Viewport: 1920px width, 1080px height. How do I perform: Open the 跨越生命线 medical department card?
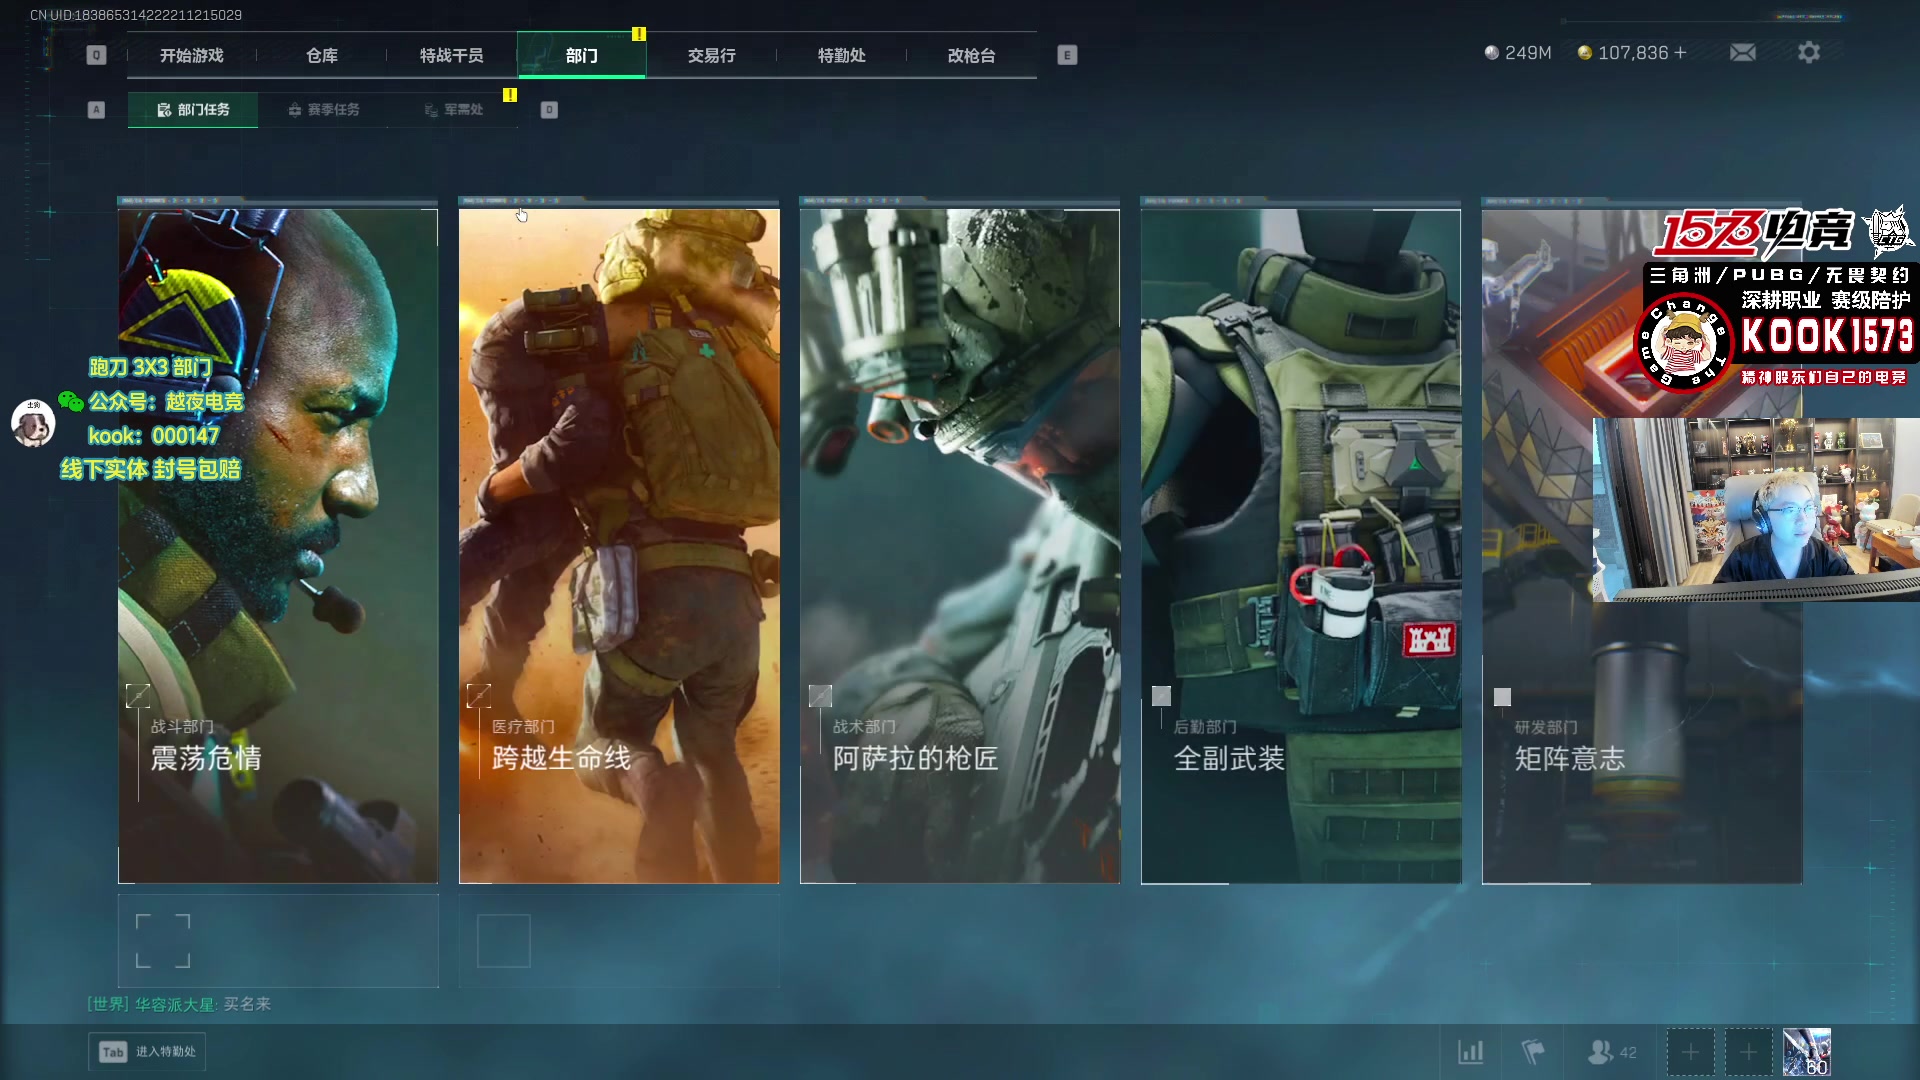click(618, 545)
